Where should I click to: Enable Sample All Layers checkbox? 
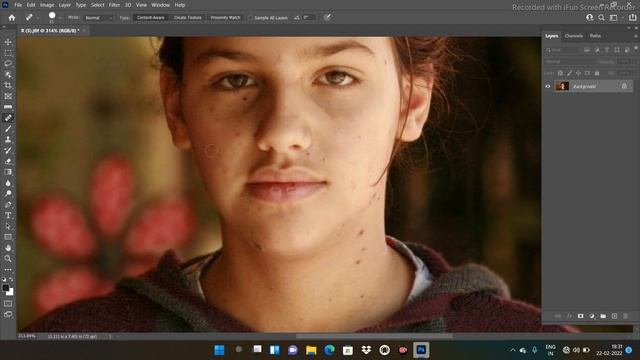click(x=251, y=18)
